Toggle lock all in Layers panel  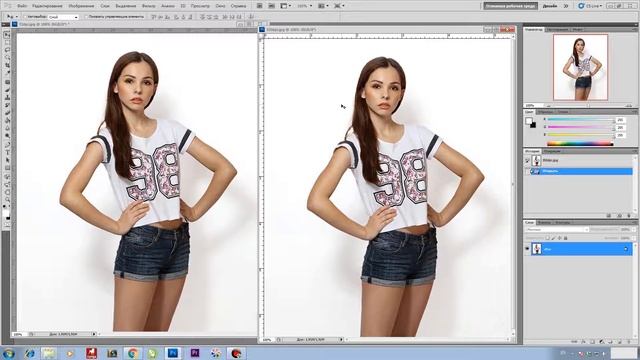(x=565, y=238)
